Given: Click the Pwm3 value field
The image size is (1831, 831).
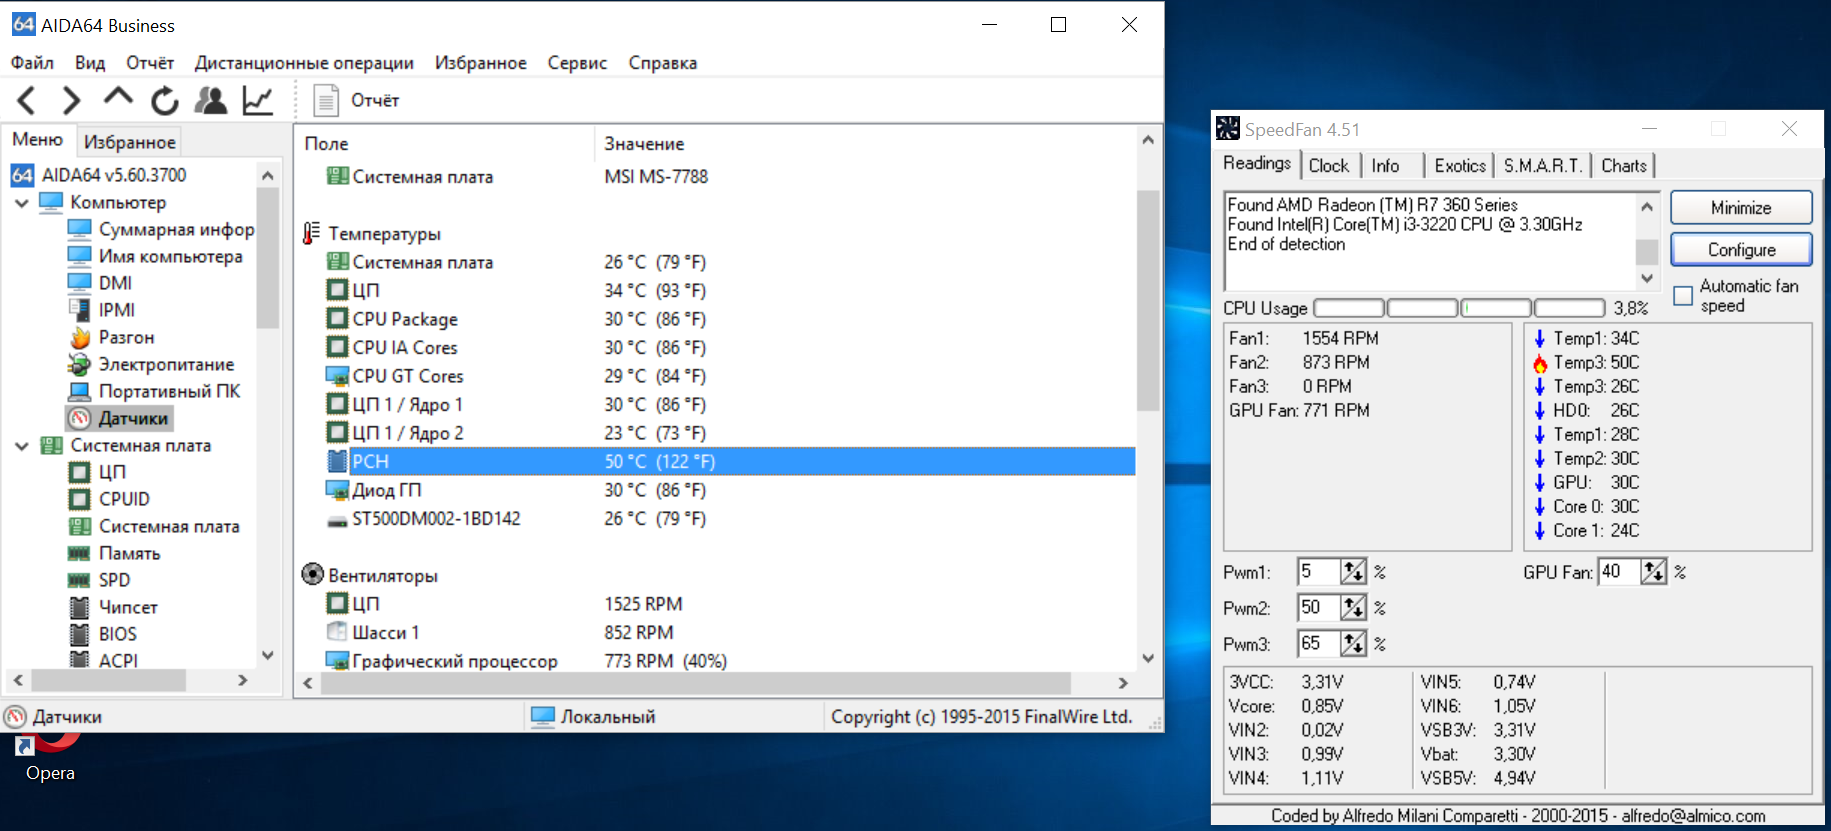Looking at the screenshot, I should pos(1318,644).
